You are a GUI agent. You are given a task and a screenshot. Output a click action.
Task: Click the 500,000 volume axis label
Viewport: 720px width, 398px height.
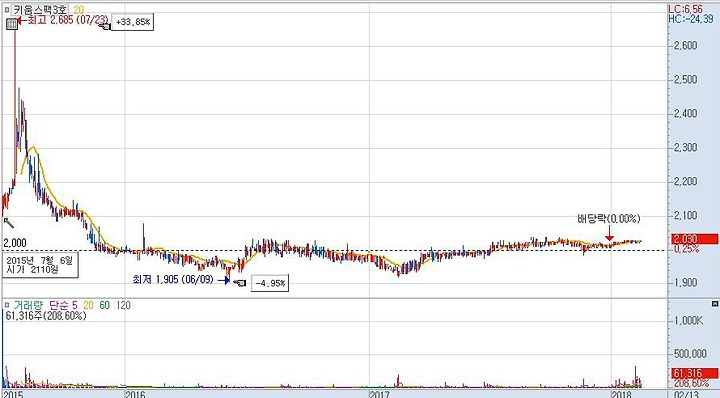point(690,354)
